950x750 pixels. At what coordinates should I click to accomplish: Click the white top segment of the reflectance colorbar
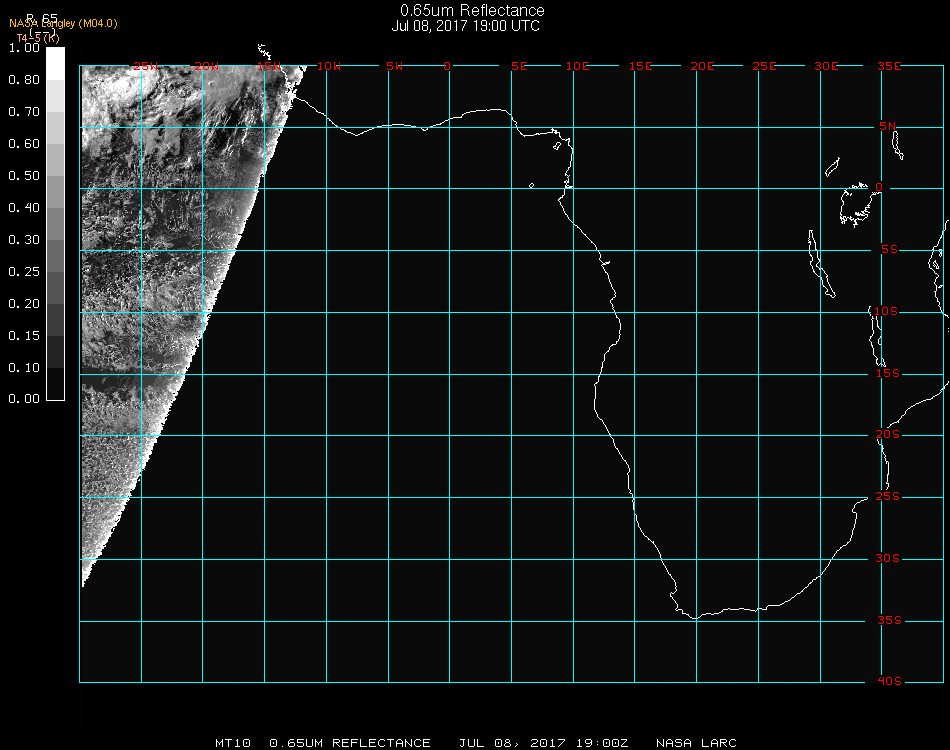(x=55, y=64)
